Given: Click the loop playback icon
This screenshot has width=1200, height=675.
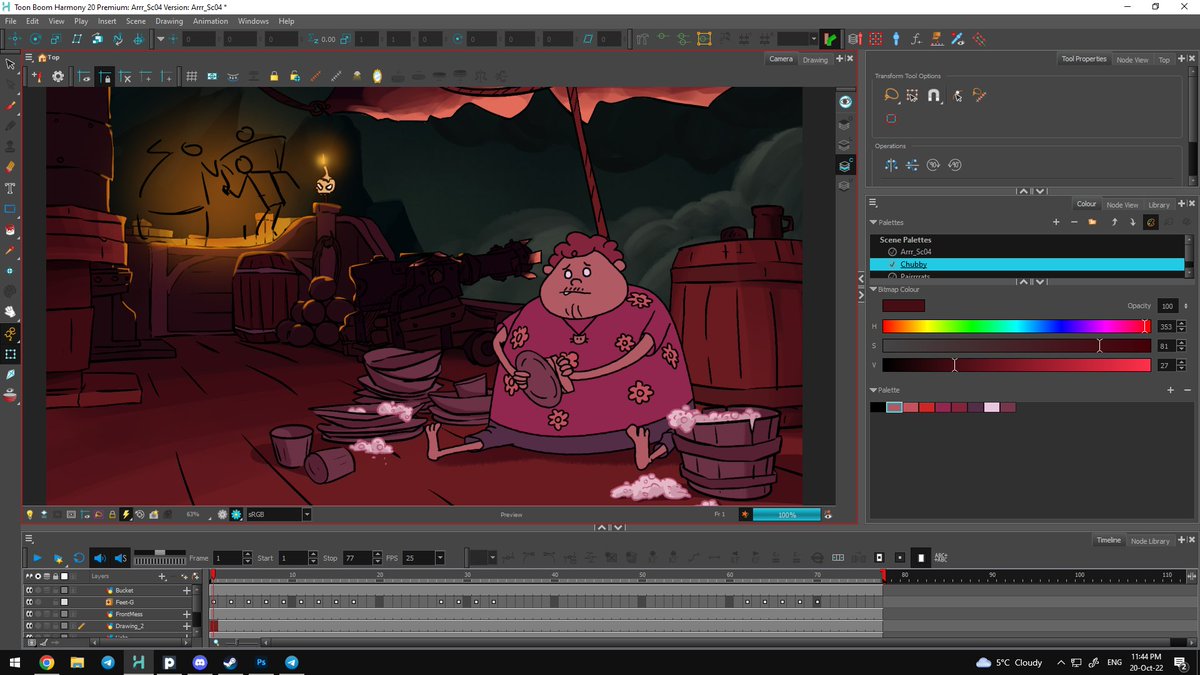Looking at the screenshot, I should click(x=78, y=558).
